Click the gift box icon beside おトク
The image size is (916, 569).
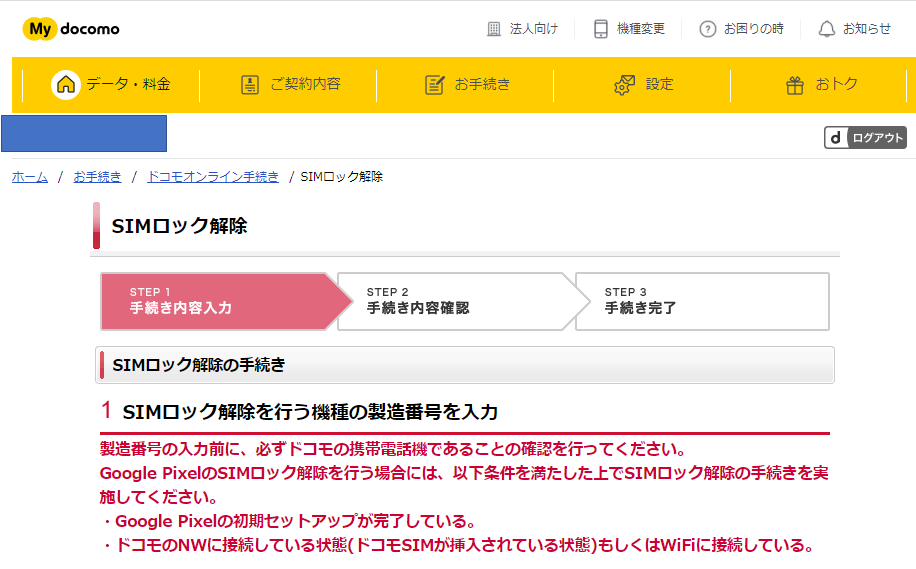tap(794, 85)
